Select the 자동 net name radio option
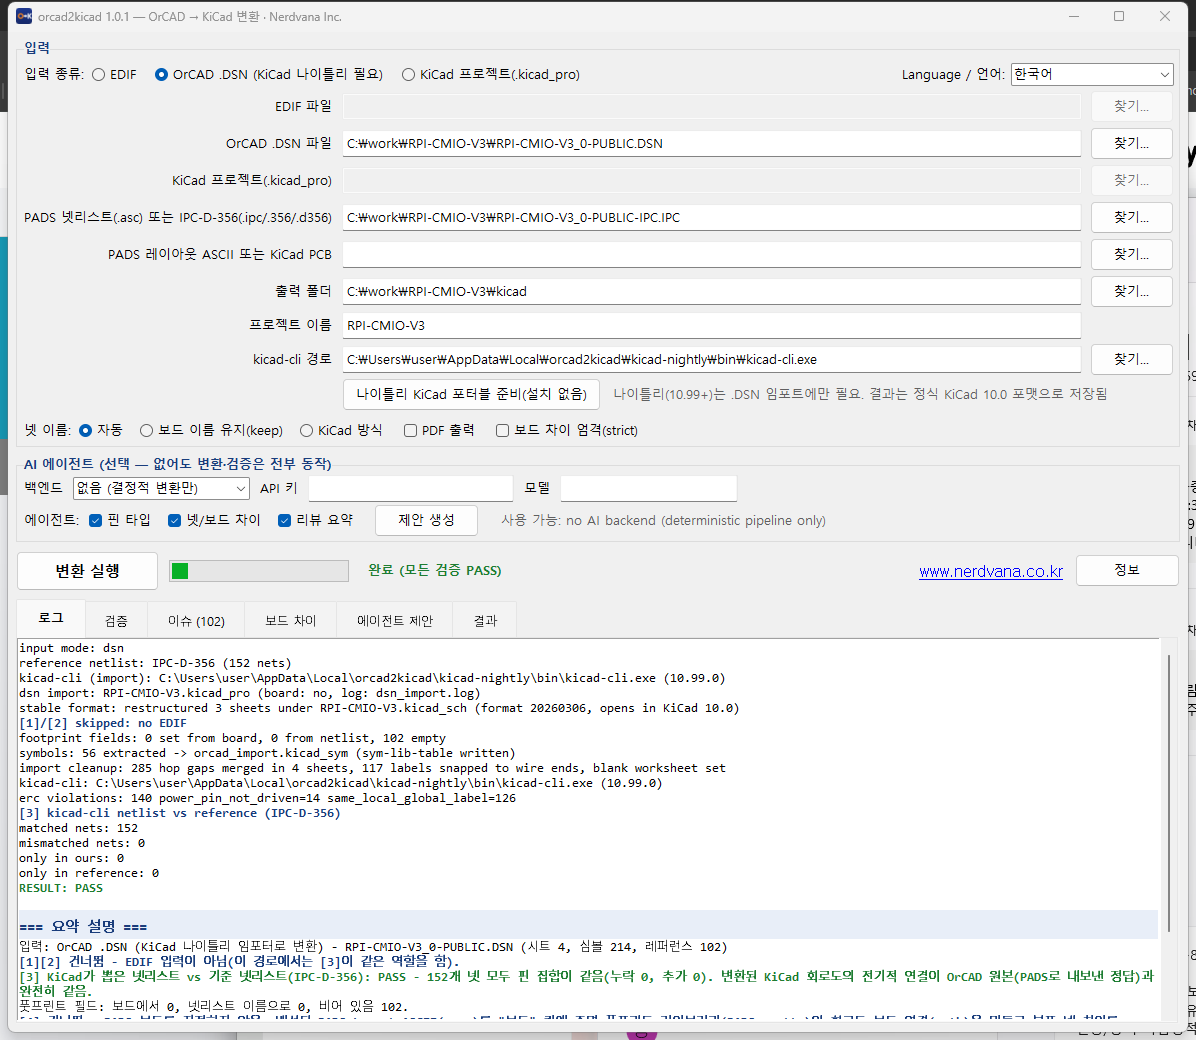Viewport: 1196px width, 1040px height. point(85,430)
